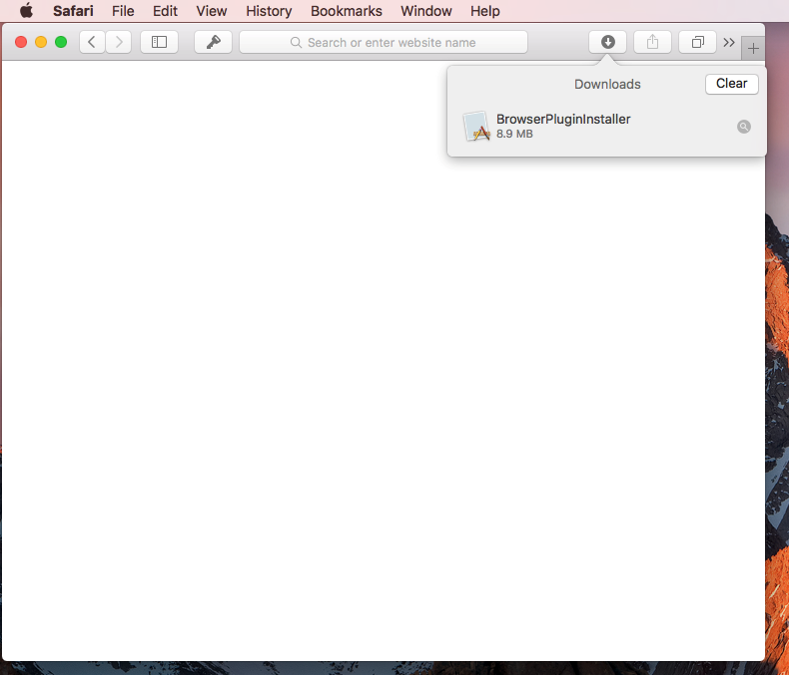Expand the toolbar overflow chevrons
789x675 pixels.
click(729, 42)
